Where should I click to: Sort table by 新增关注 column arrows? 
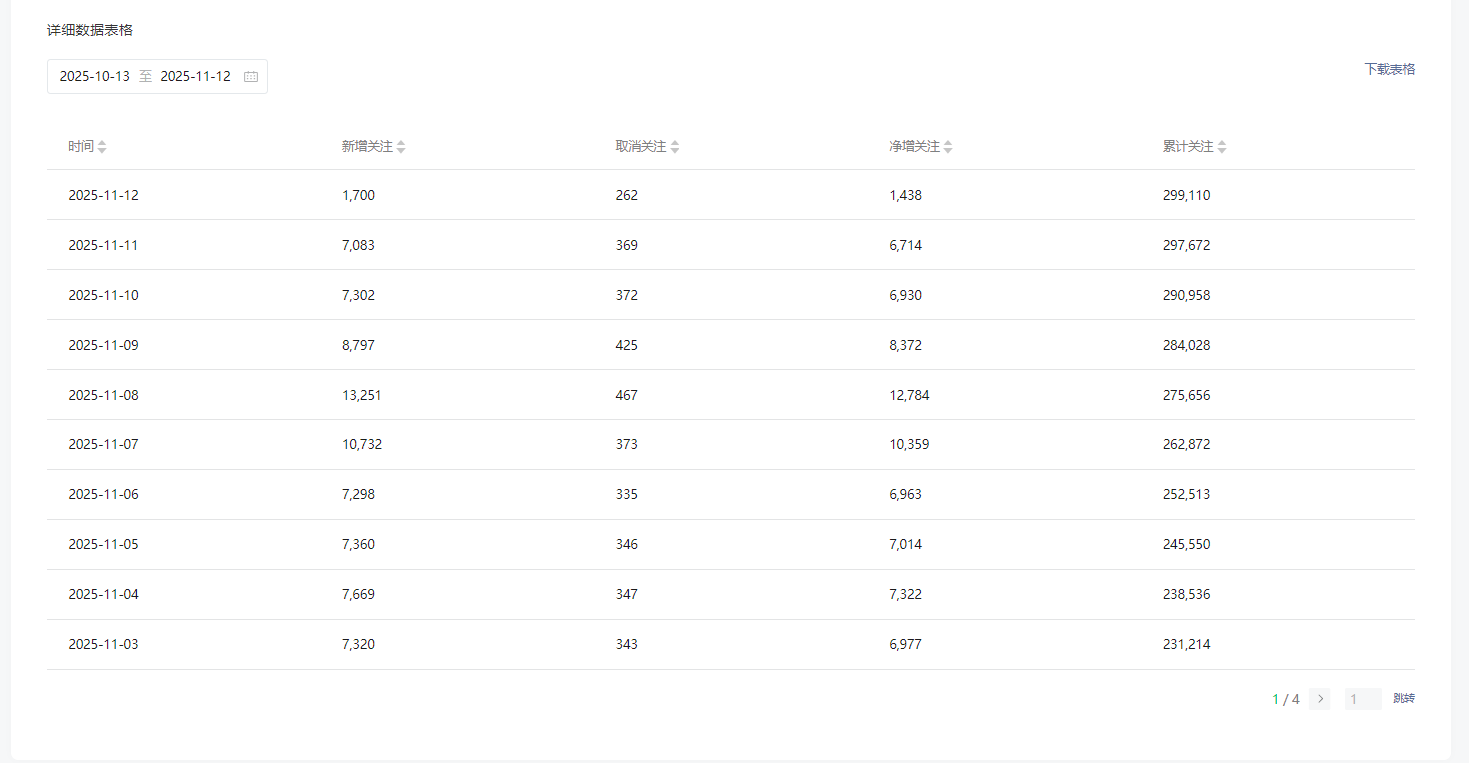[x=401, y=147]
